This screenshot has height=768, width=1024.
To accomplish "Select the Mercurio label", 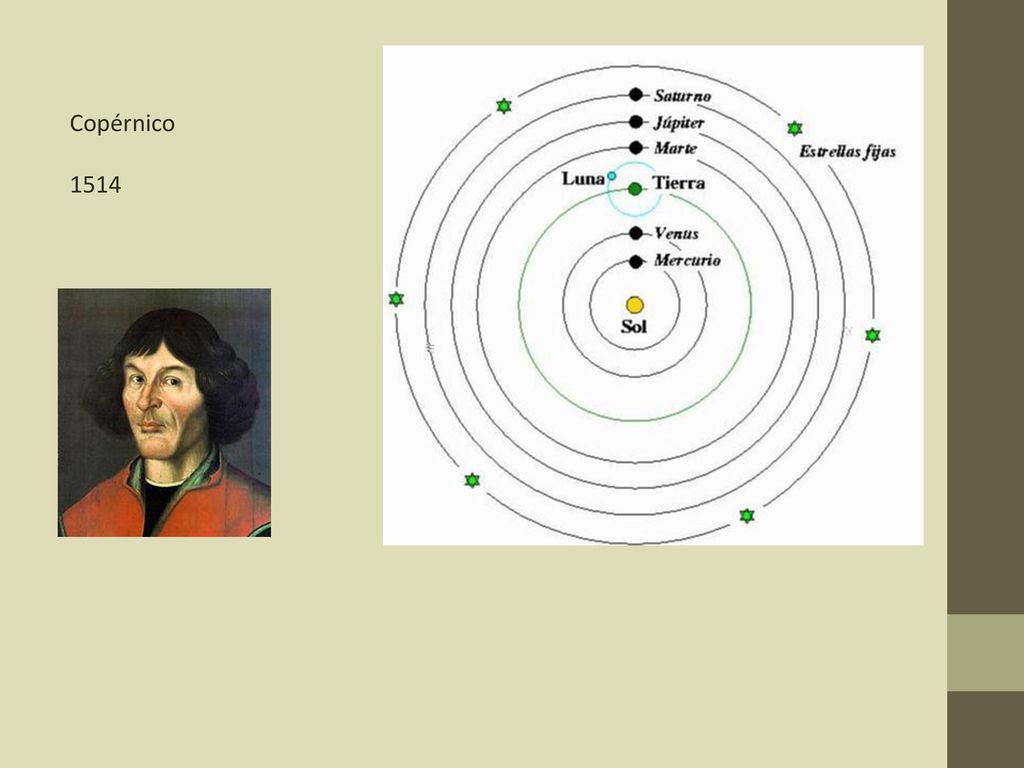I will pyautogui.click(x=688, y=261).
